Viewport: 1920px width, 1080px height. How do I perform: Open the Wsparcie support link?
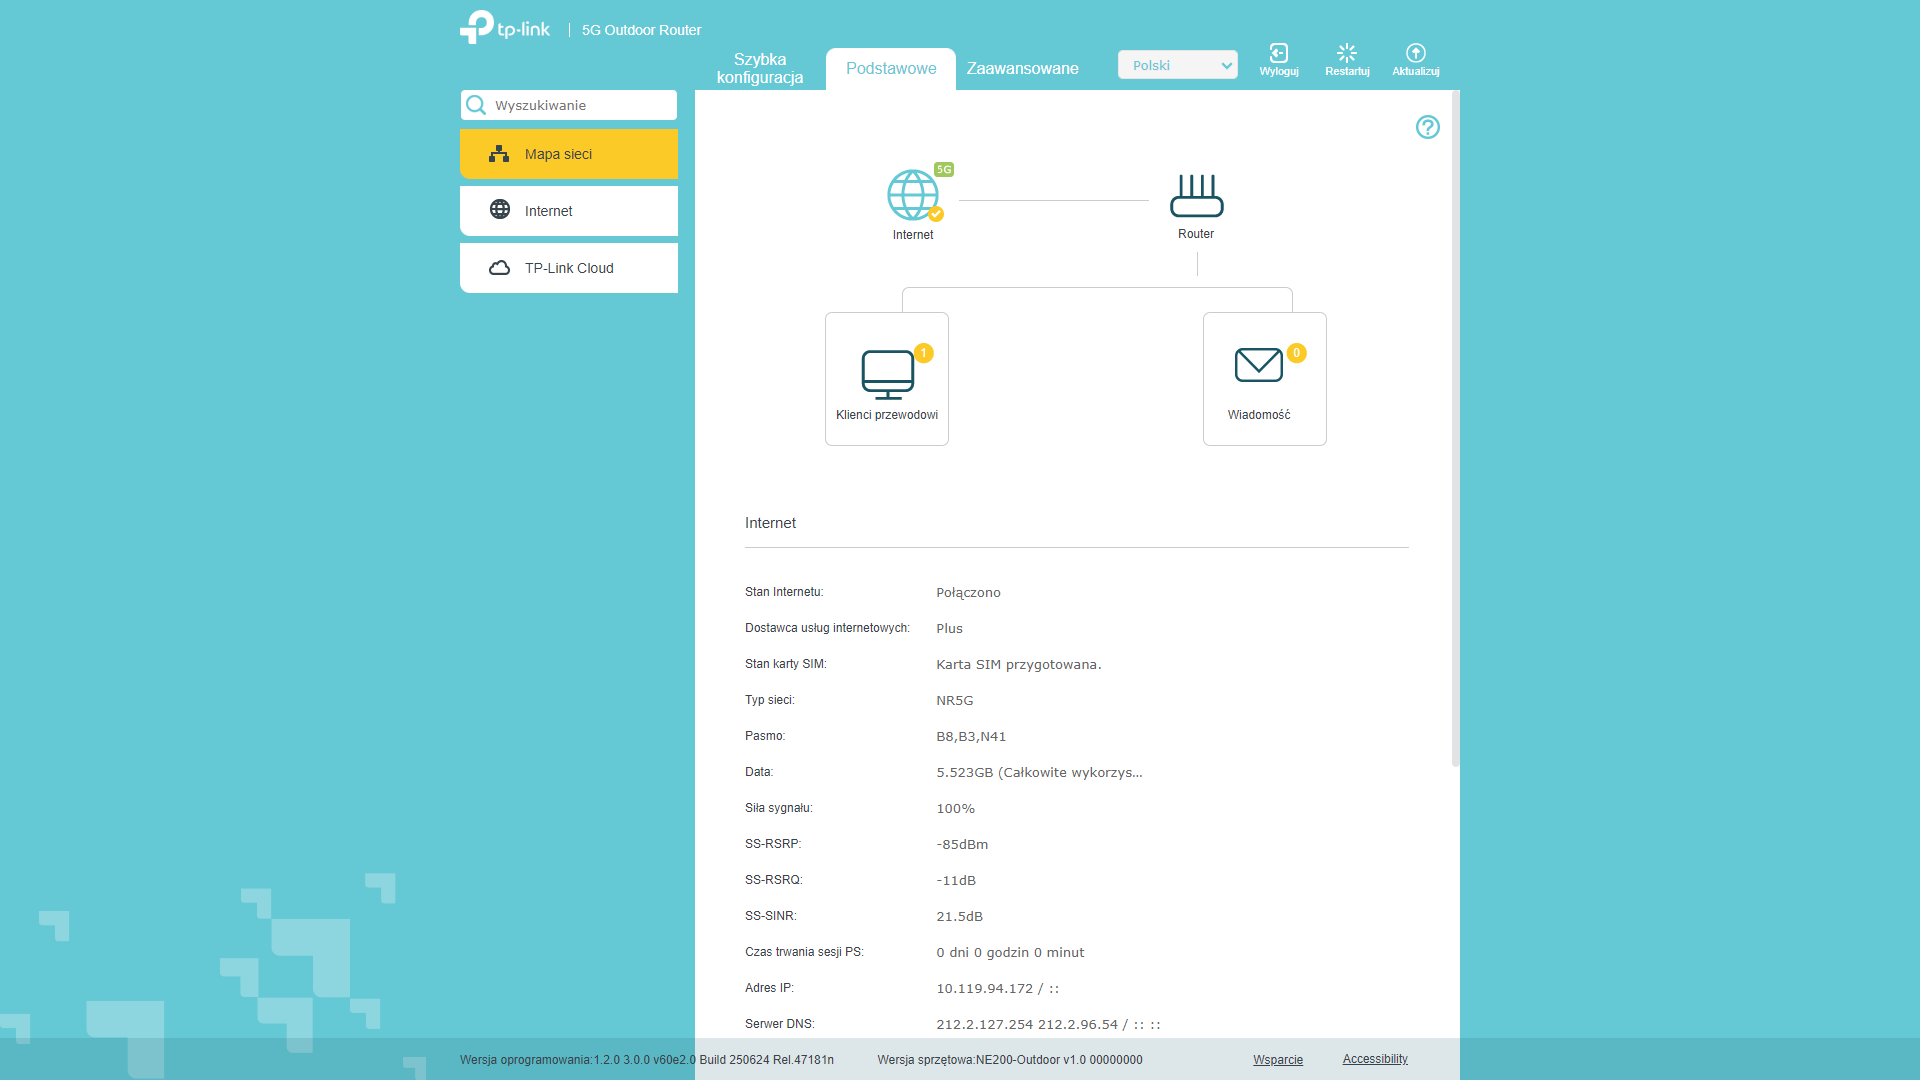1277,1060
